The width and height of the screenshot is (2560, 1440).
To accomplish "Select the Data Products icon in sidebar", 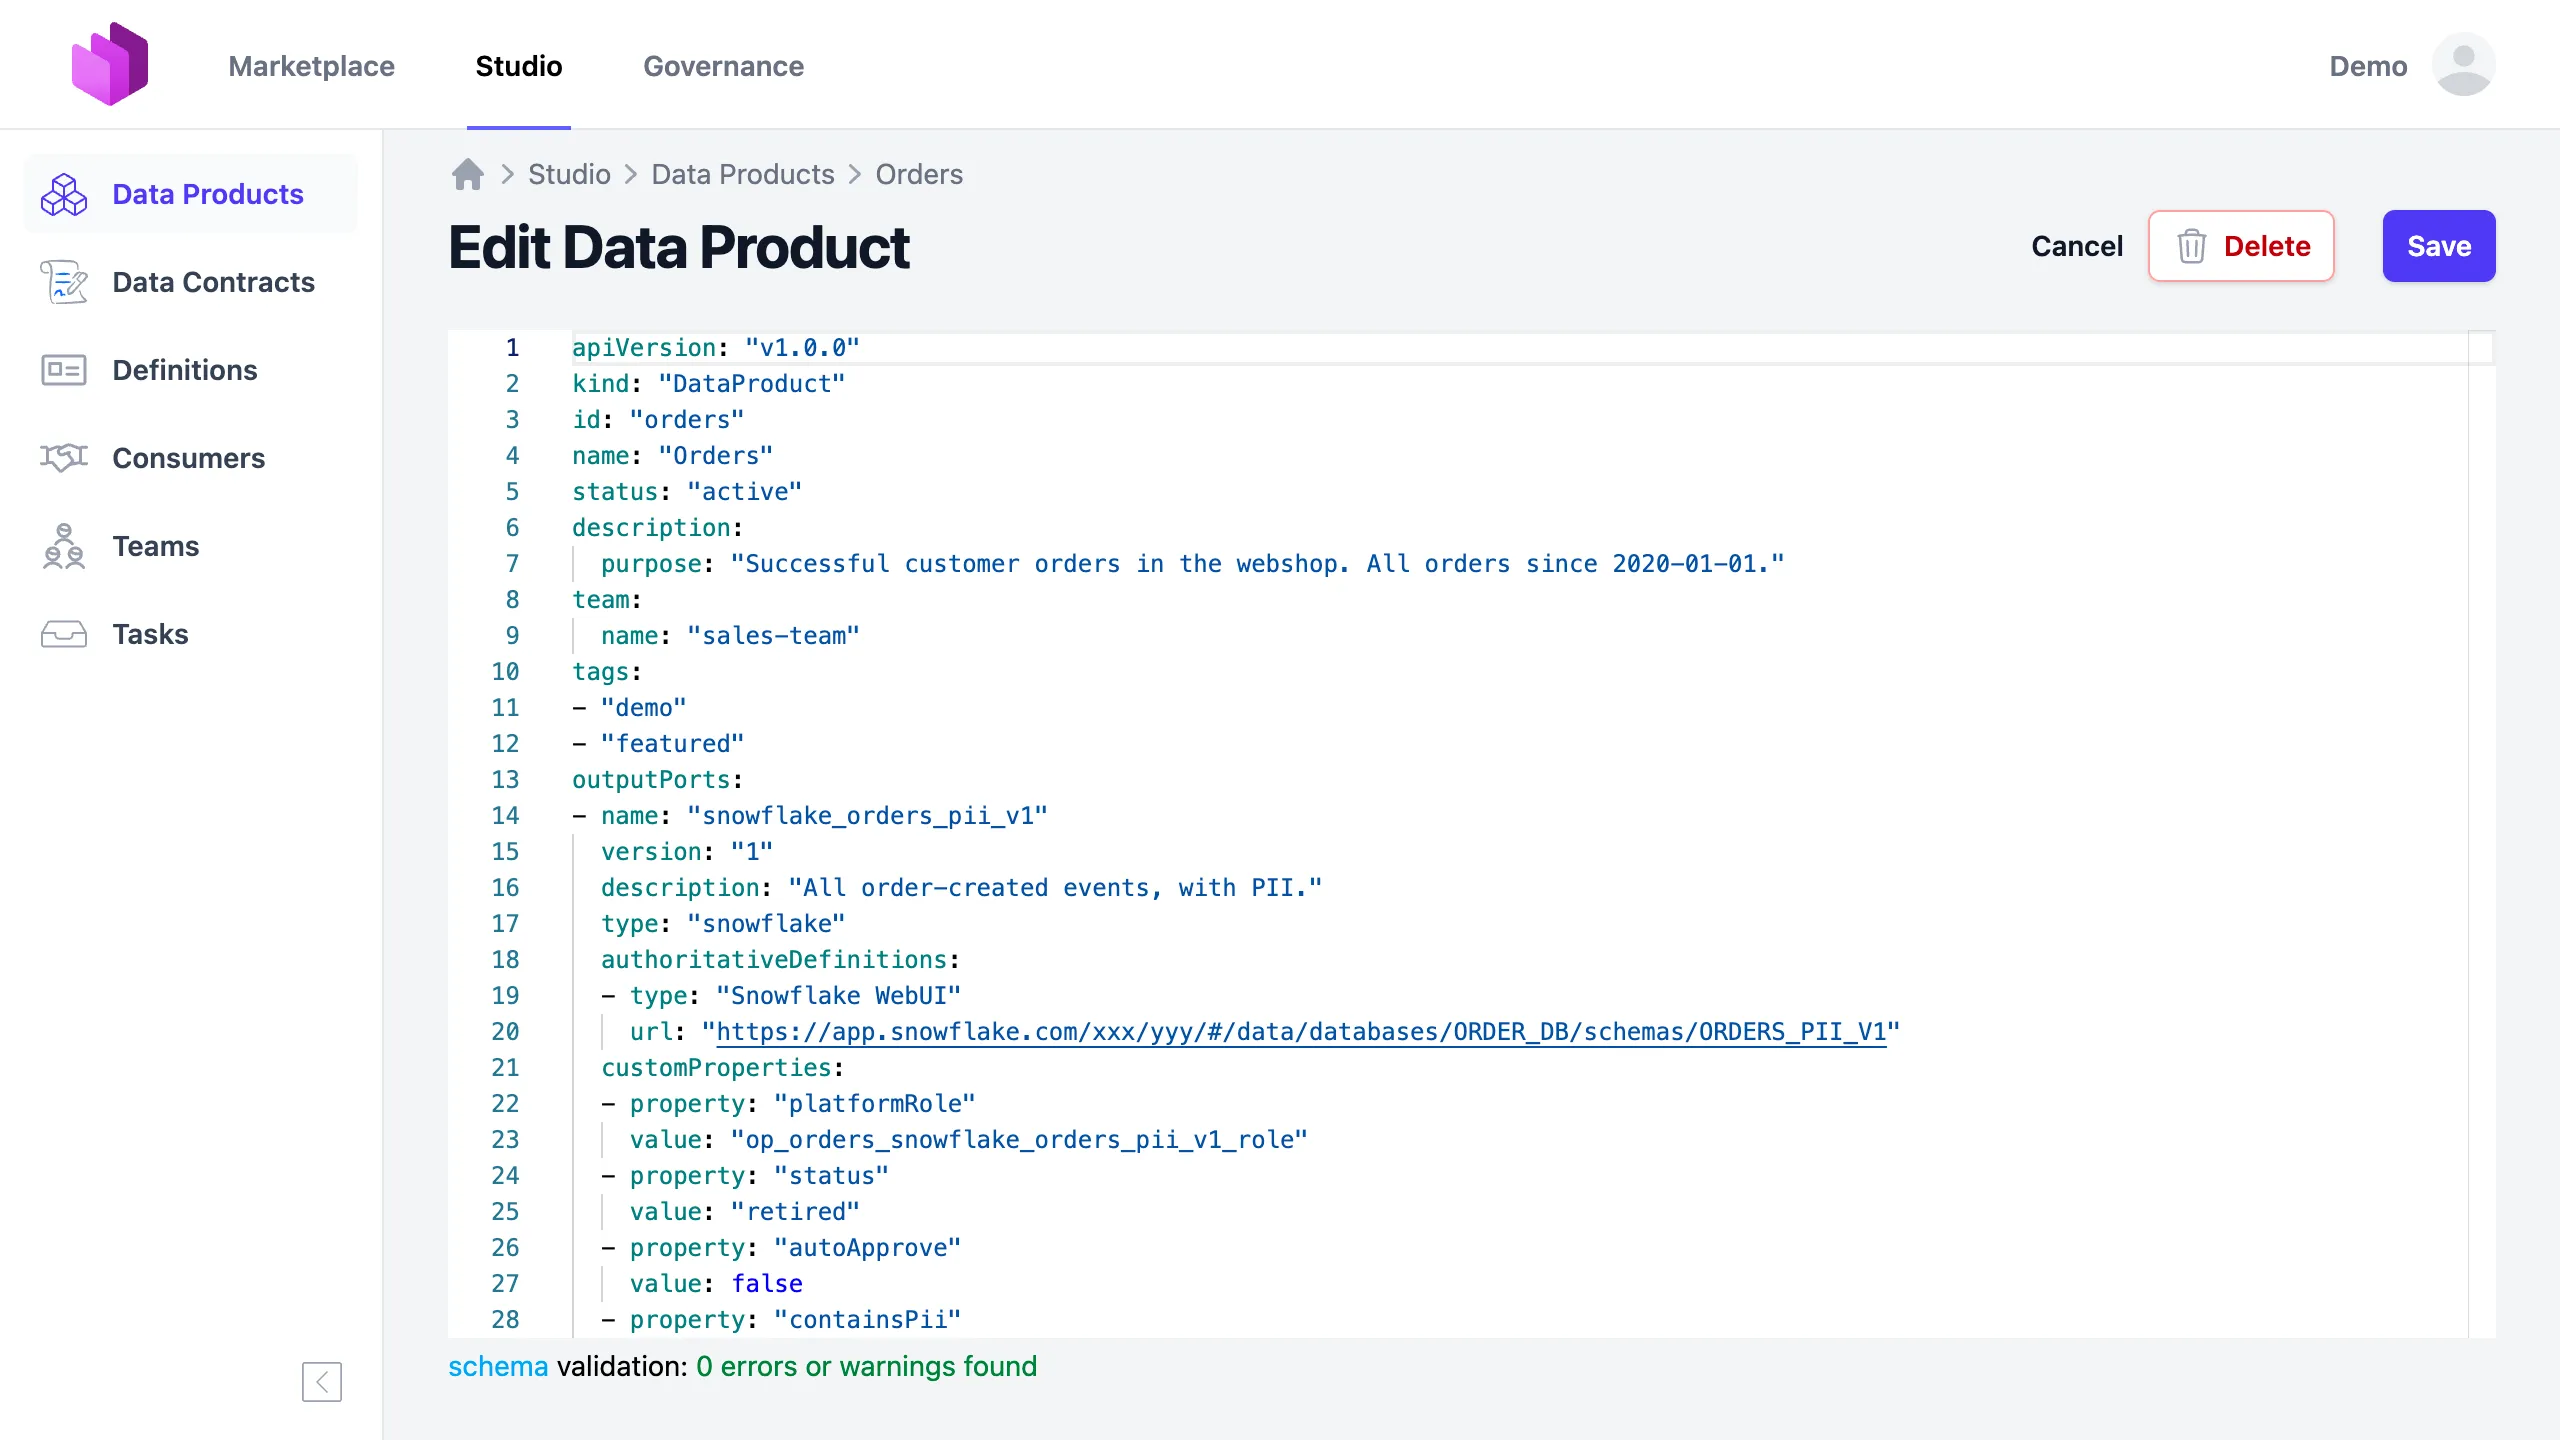I will [63, 194].
